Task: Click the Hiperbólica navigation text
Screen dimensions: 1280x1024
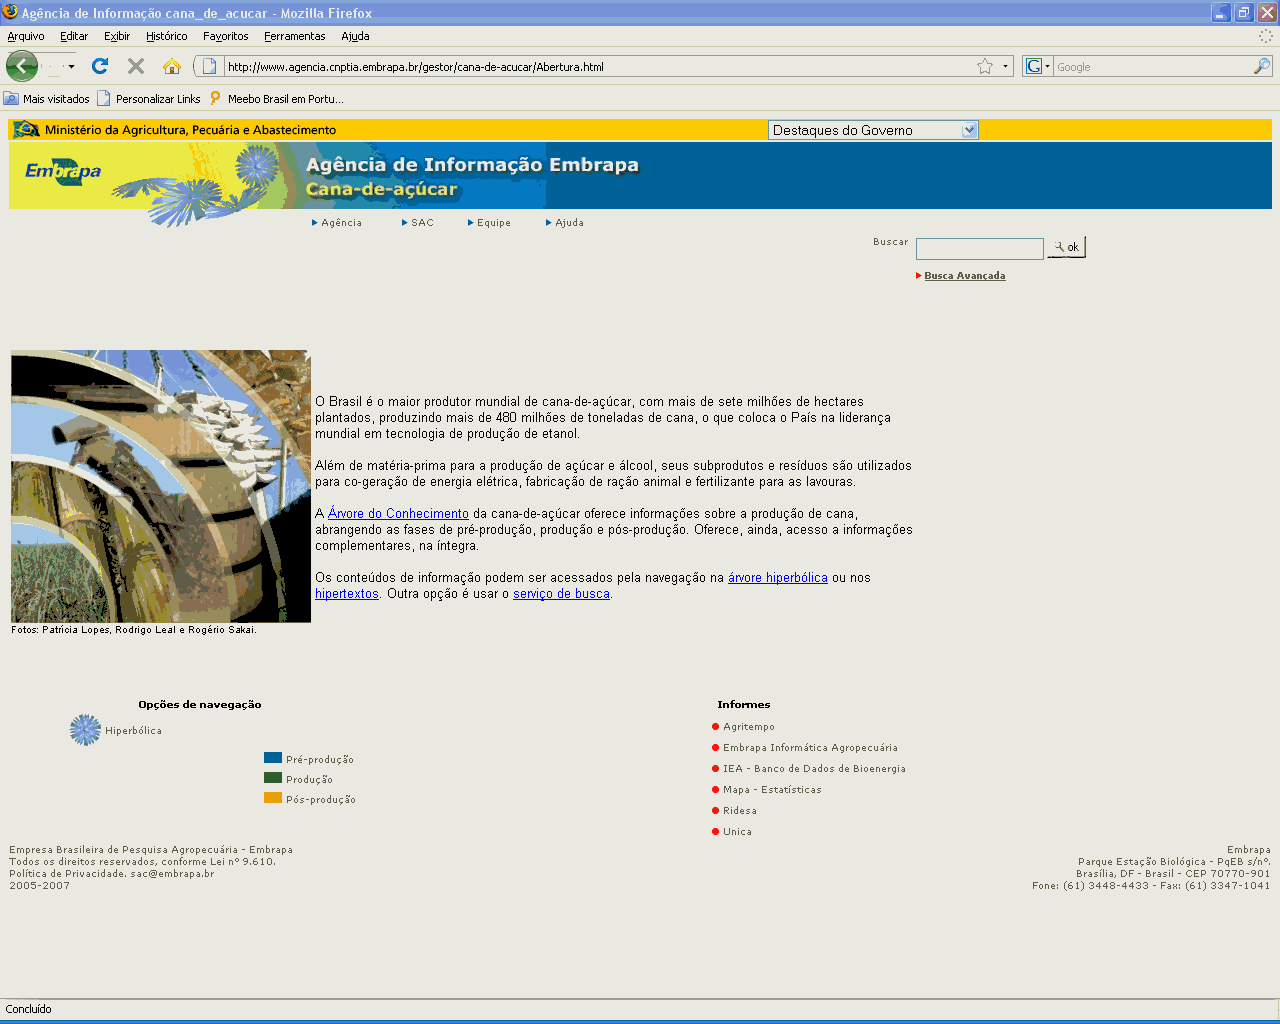Action: [133, 731]
